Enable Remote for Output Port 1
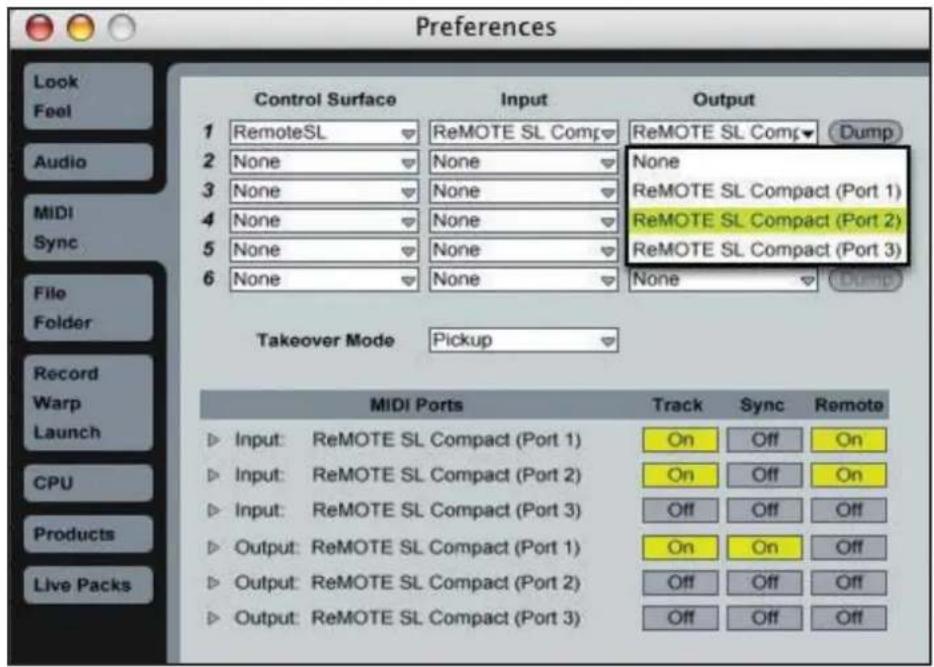Viewport: 934px width, 667px height. click(x=848, y=547)
